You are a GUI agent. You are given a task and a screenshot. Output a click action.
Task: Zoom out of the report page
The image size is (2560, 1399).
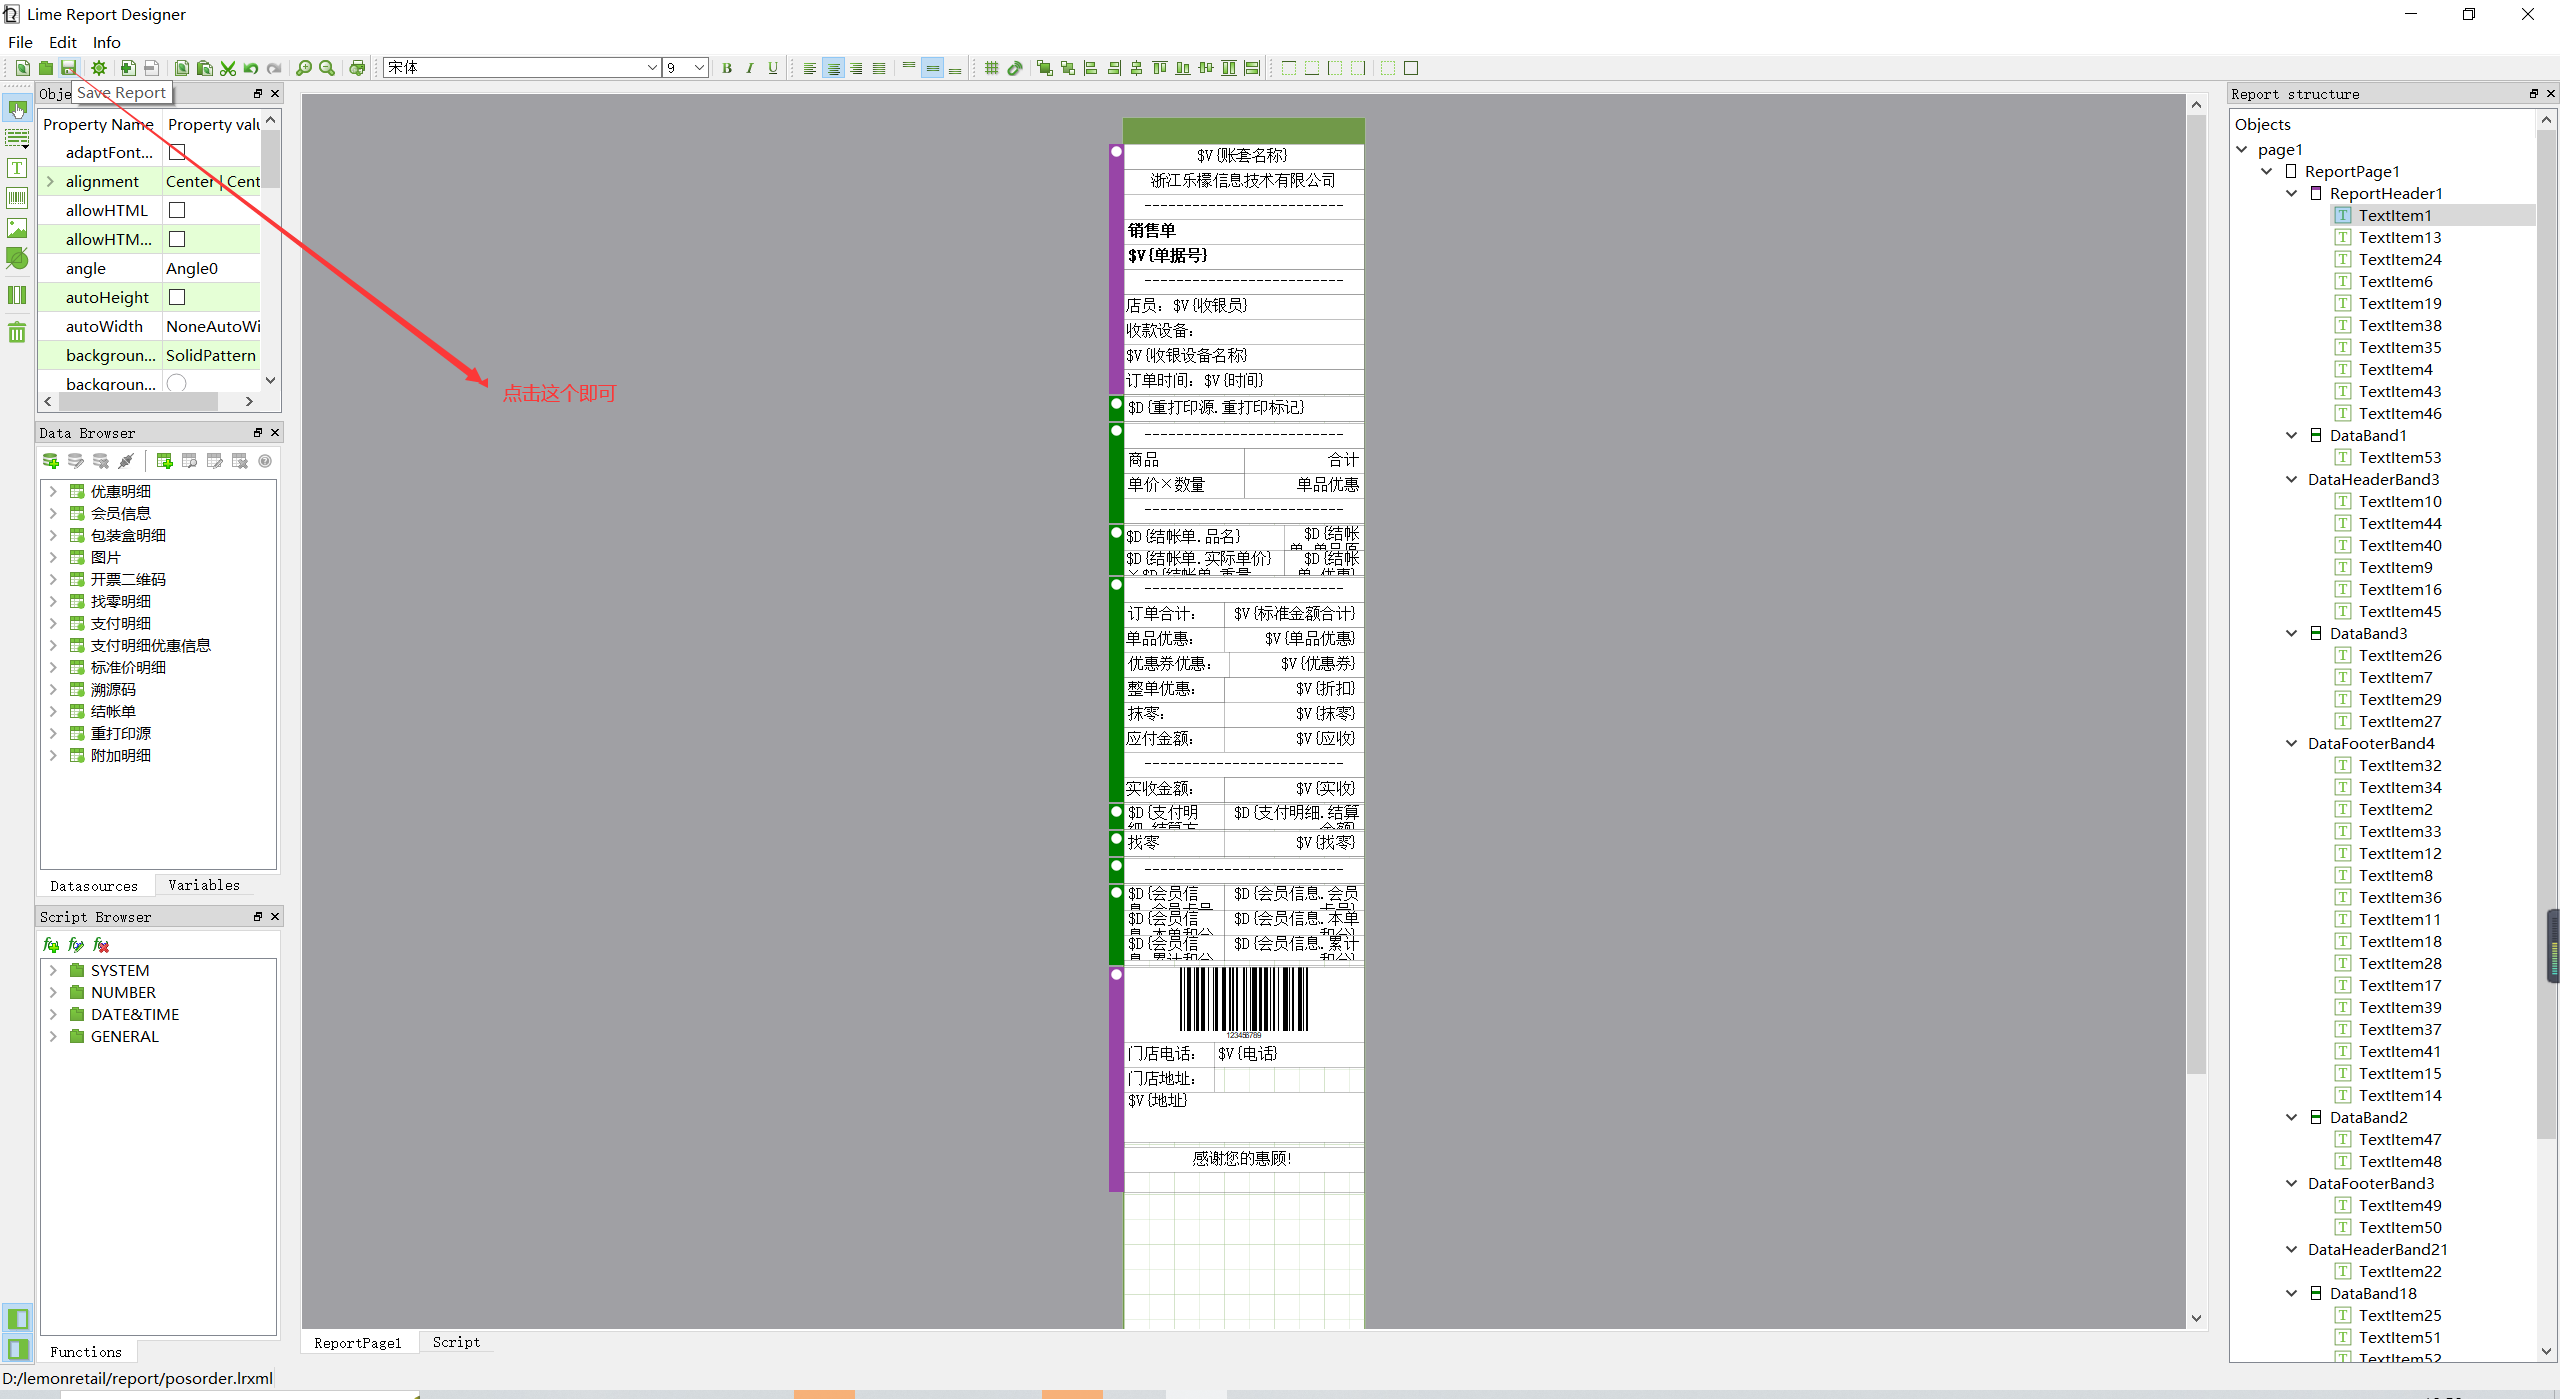click(327, 68)
